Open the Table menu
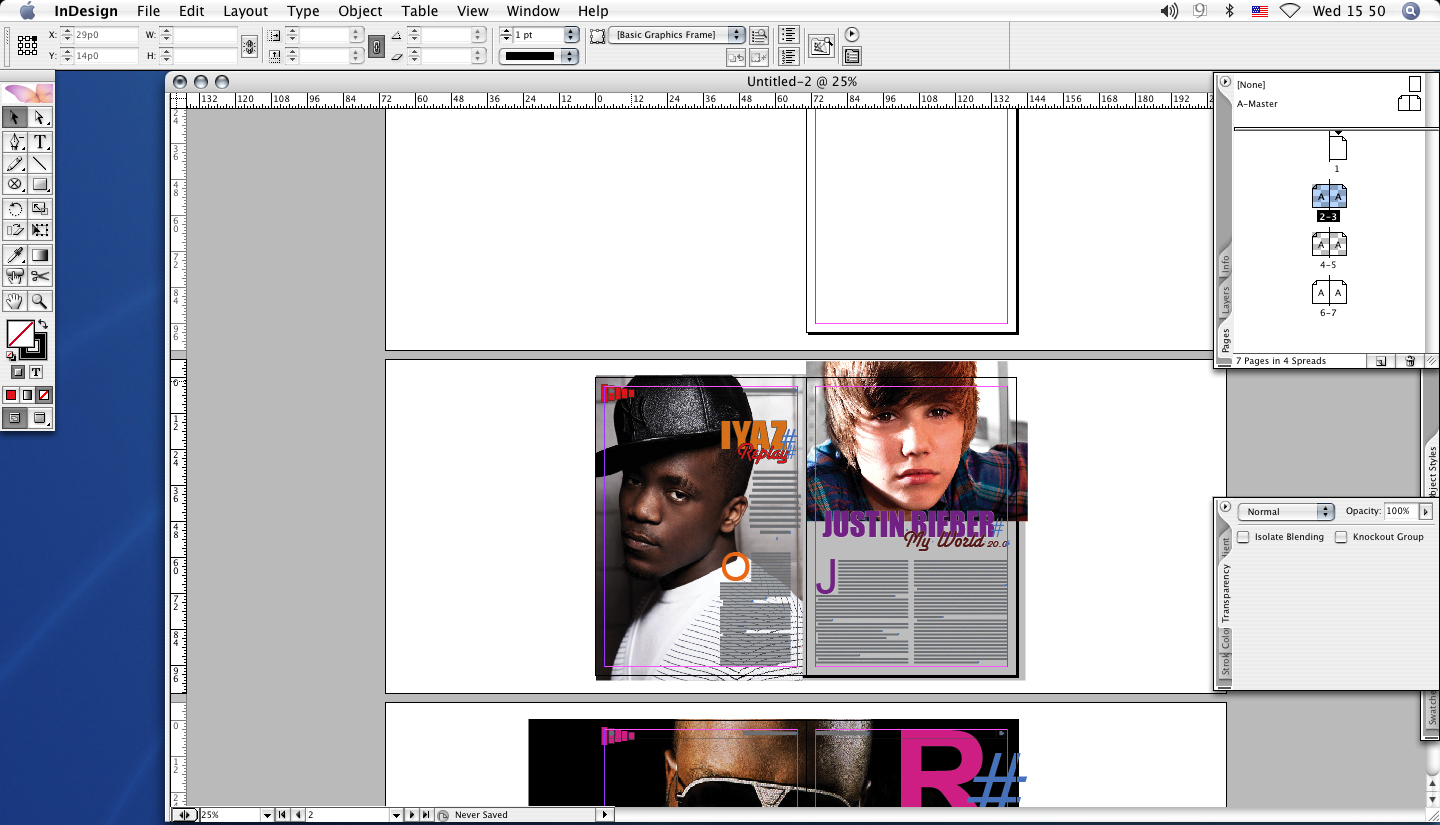1440x825 pixels. 420,11
